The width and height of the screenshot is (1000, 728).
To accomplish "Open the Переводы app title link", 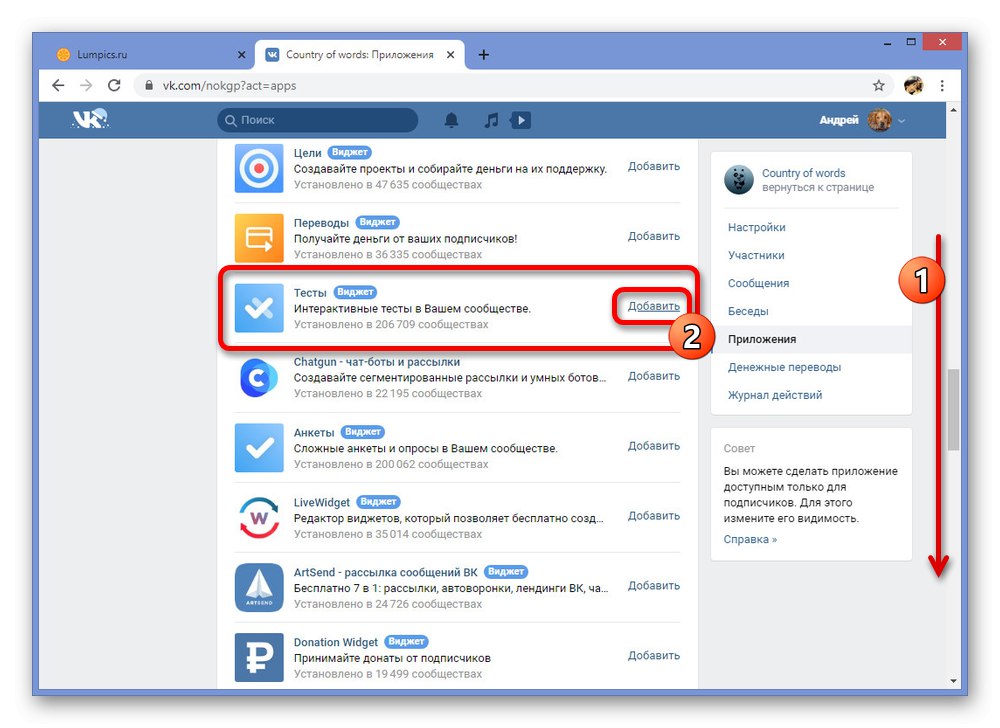I will (321, 223).
